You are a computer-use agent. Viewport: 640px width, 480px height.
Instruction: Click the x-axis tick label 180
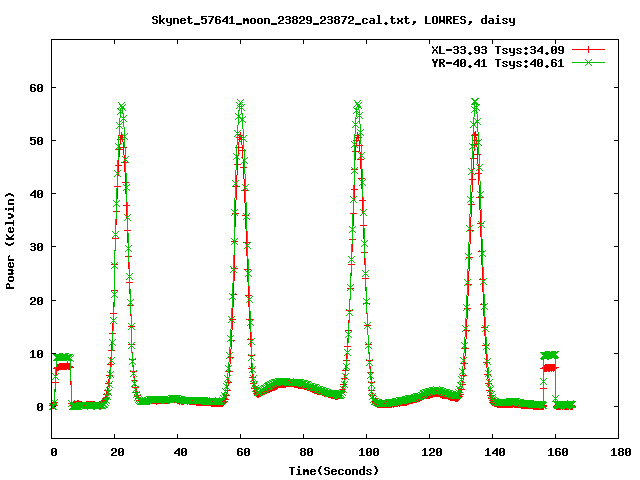tap(621, 452)
